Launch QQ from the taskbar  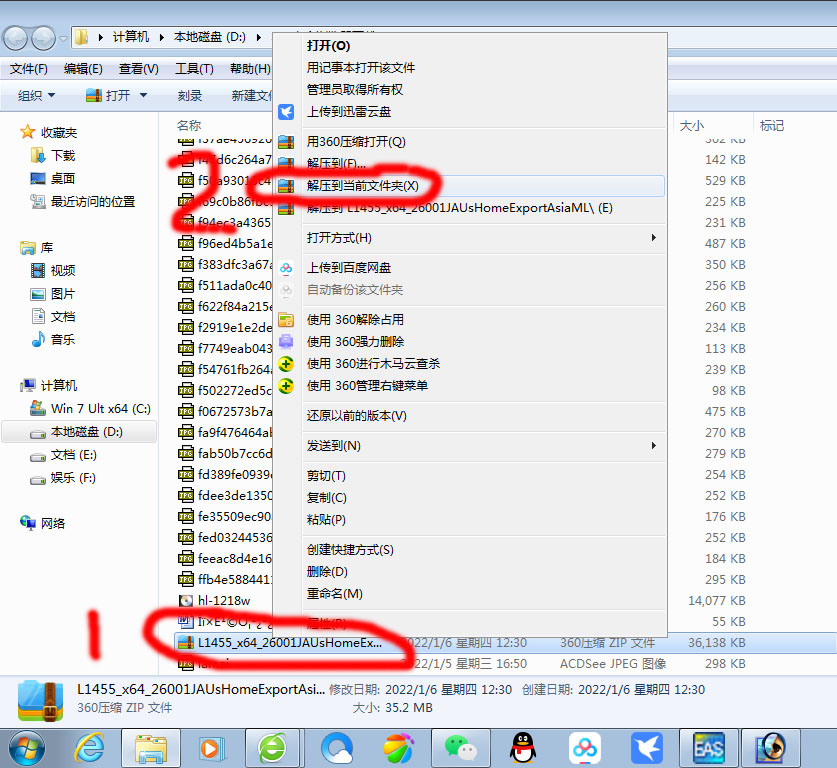pyautogui.click(x=522, y=748)
